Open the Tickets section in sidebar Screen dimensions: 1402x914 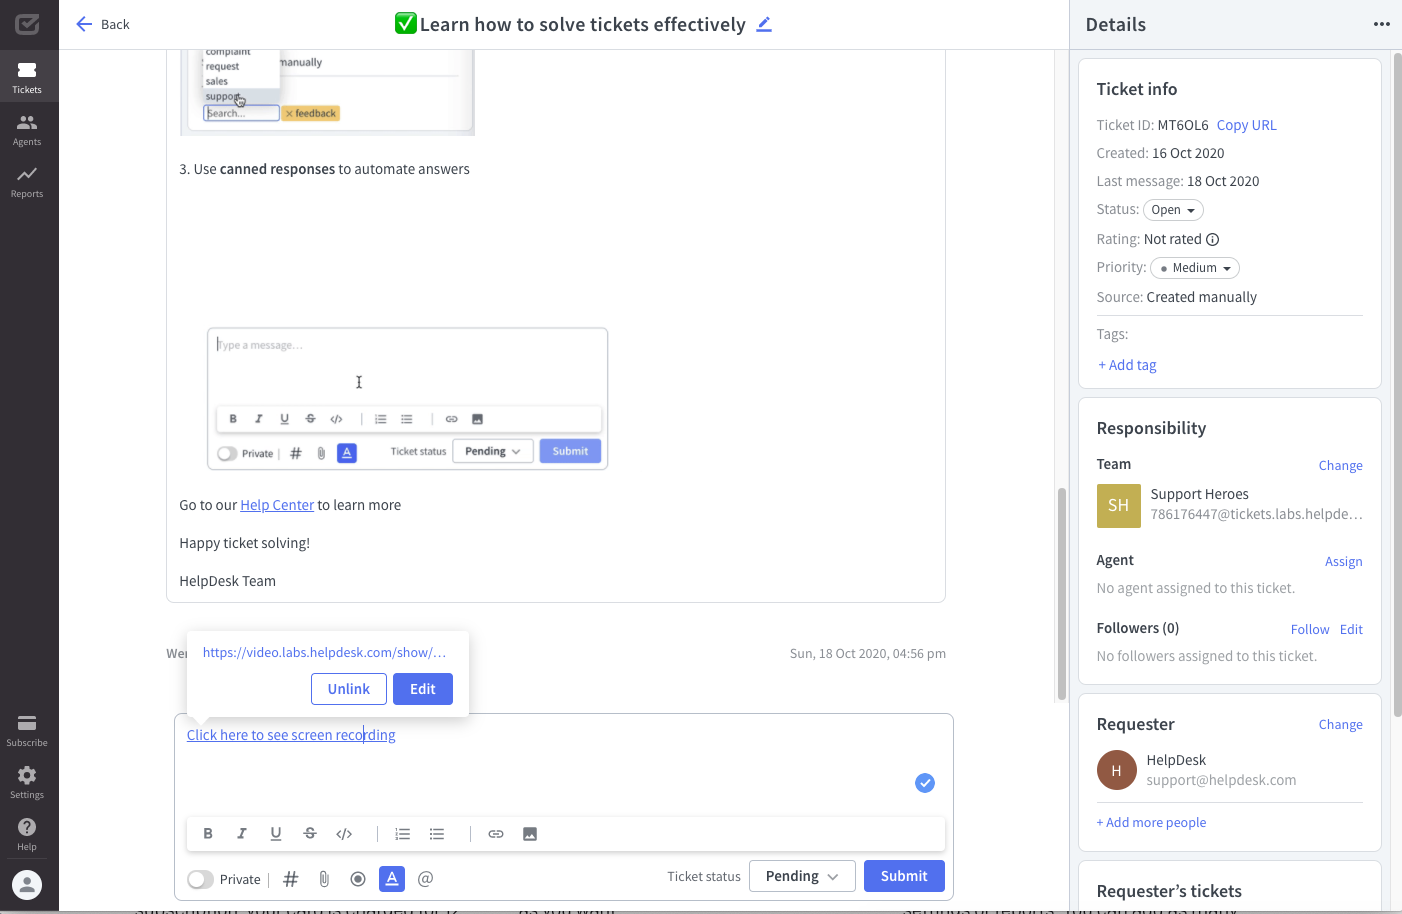[27, 77]
